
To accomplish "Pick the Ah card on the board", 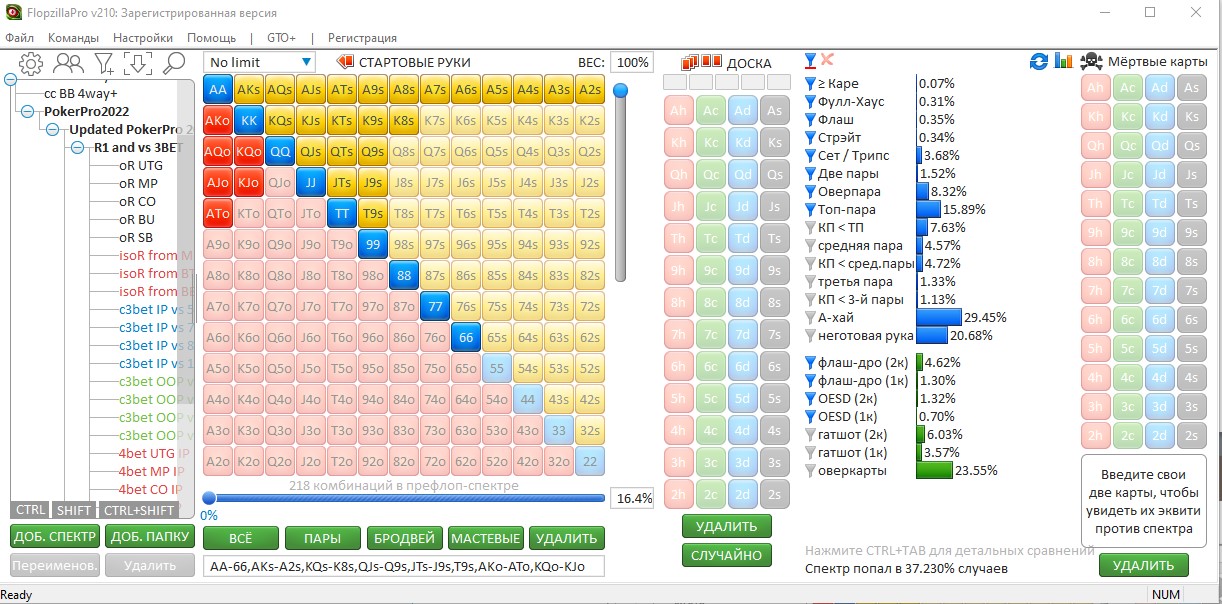I will click(x=679, y=110).
